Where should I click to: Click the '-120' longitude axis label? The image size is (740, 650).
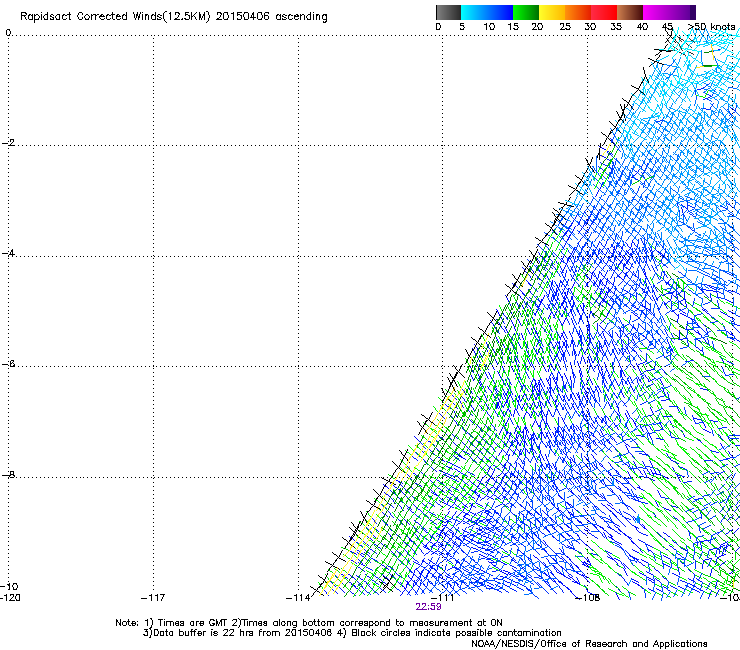10,598
